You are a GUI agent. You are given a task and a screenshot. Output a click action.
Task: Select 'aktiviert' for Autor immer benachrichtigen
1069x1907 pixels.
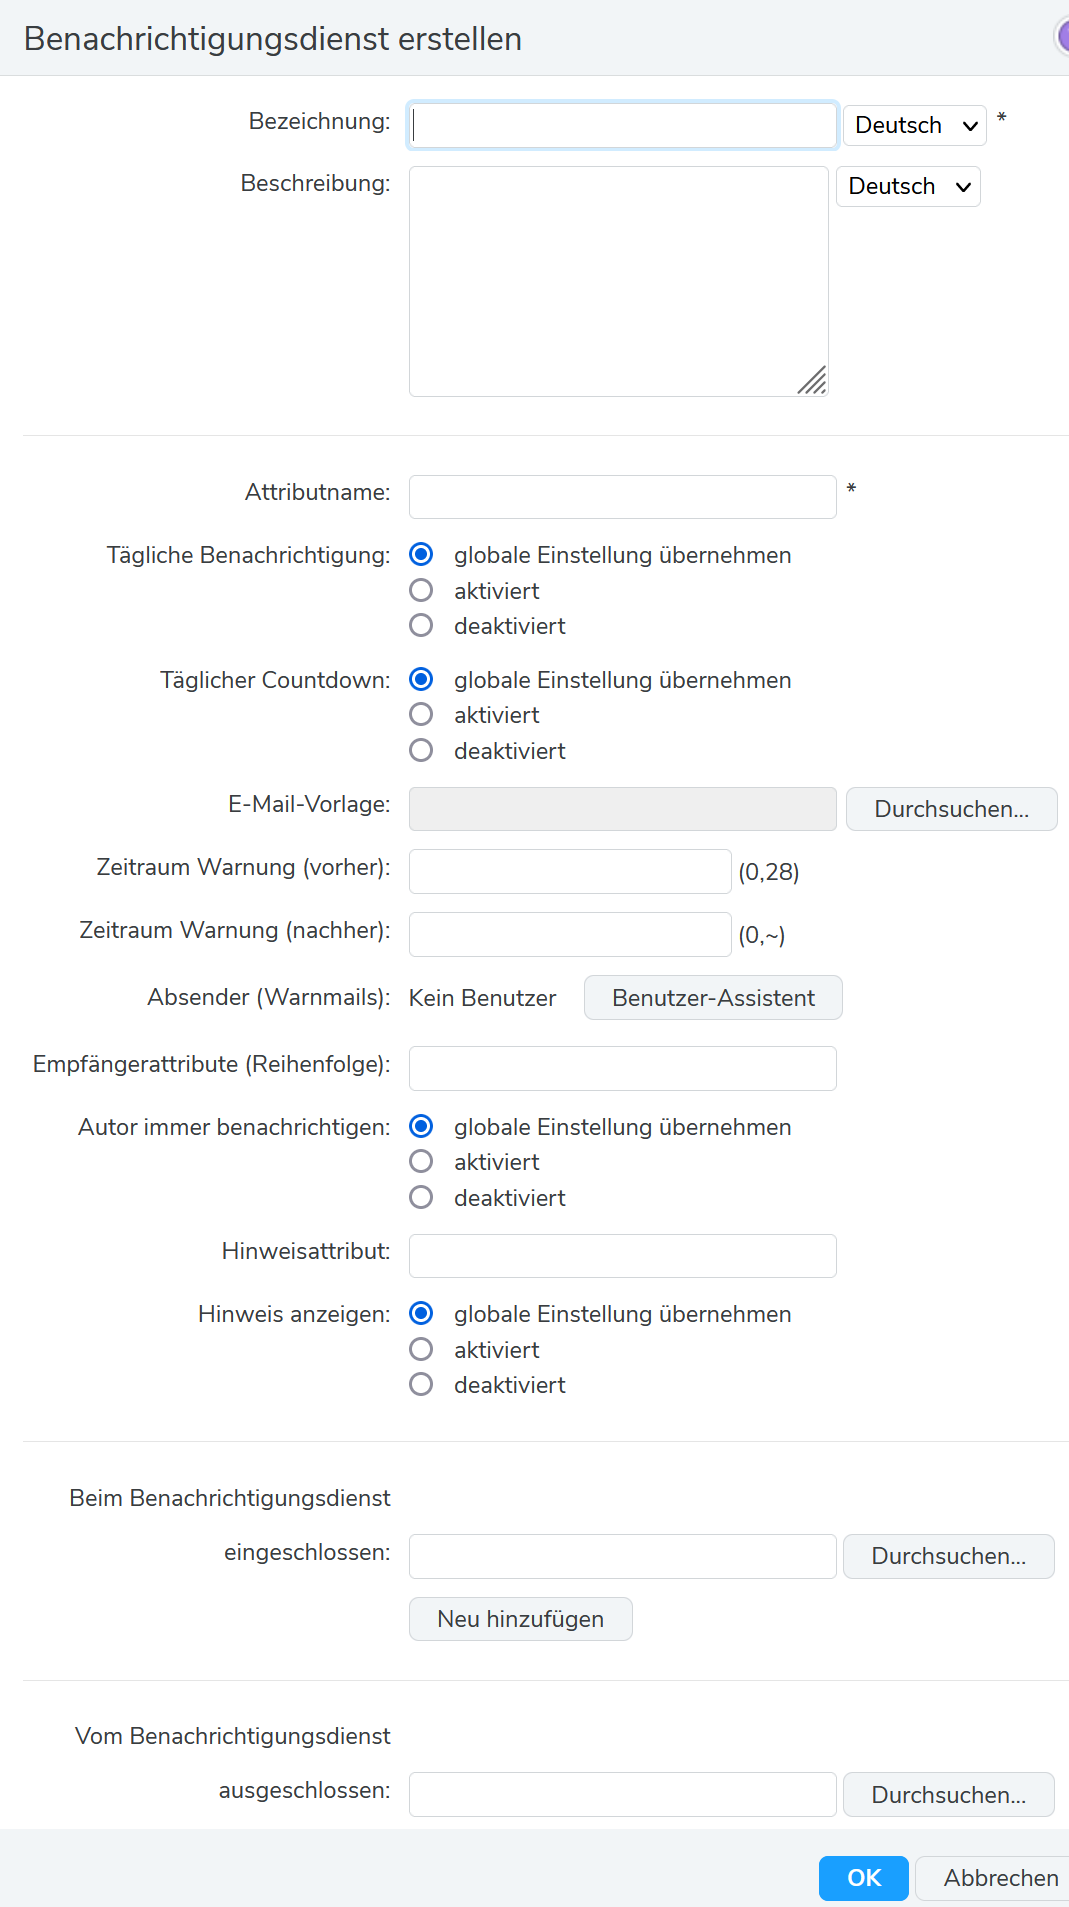coord(421,1161)
